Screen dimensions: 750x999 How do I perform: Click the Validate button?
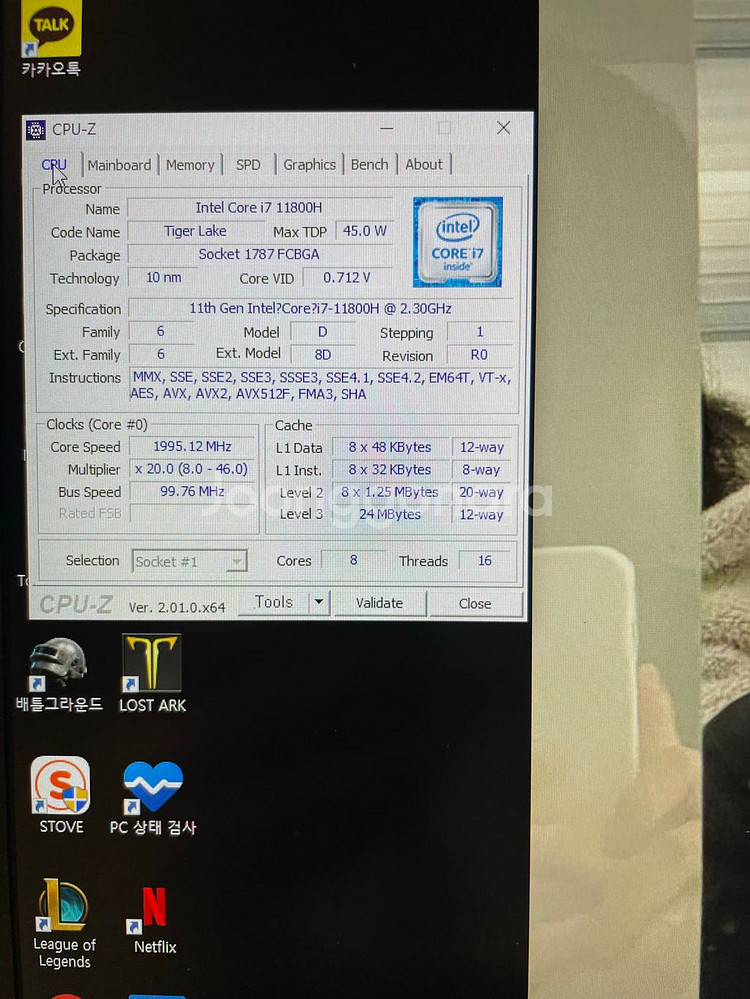380,603
